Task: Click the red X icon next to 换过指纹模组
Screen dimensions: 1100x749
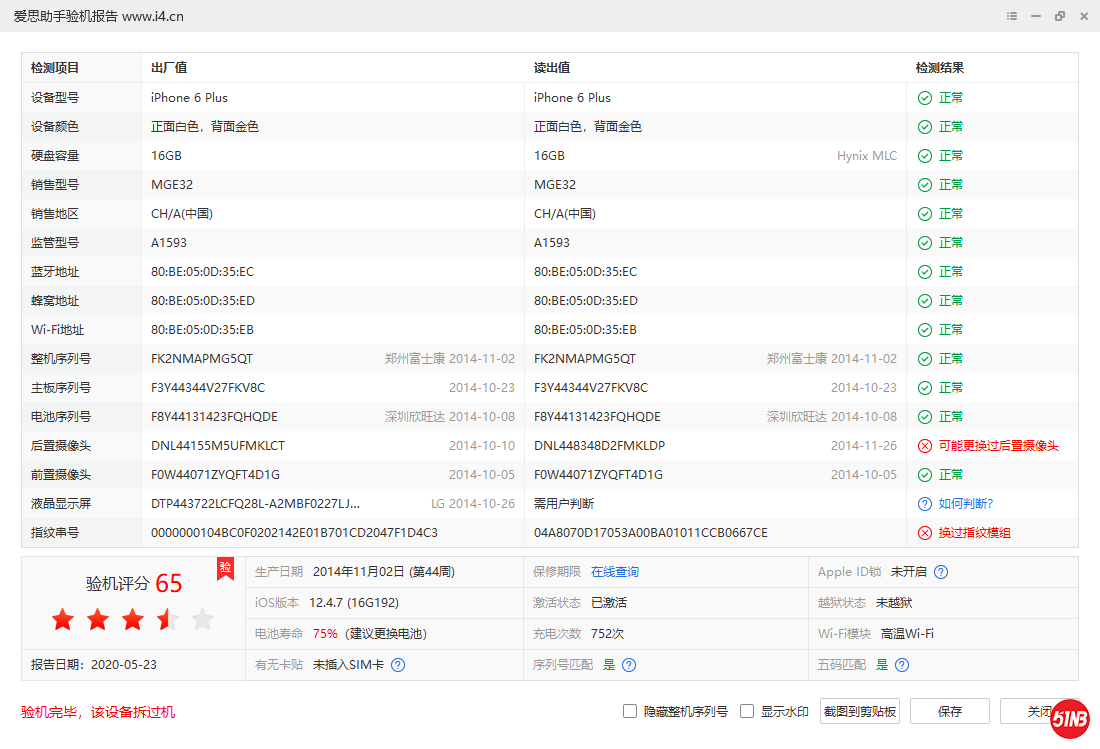Action: (923, 532)
